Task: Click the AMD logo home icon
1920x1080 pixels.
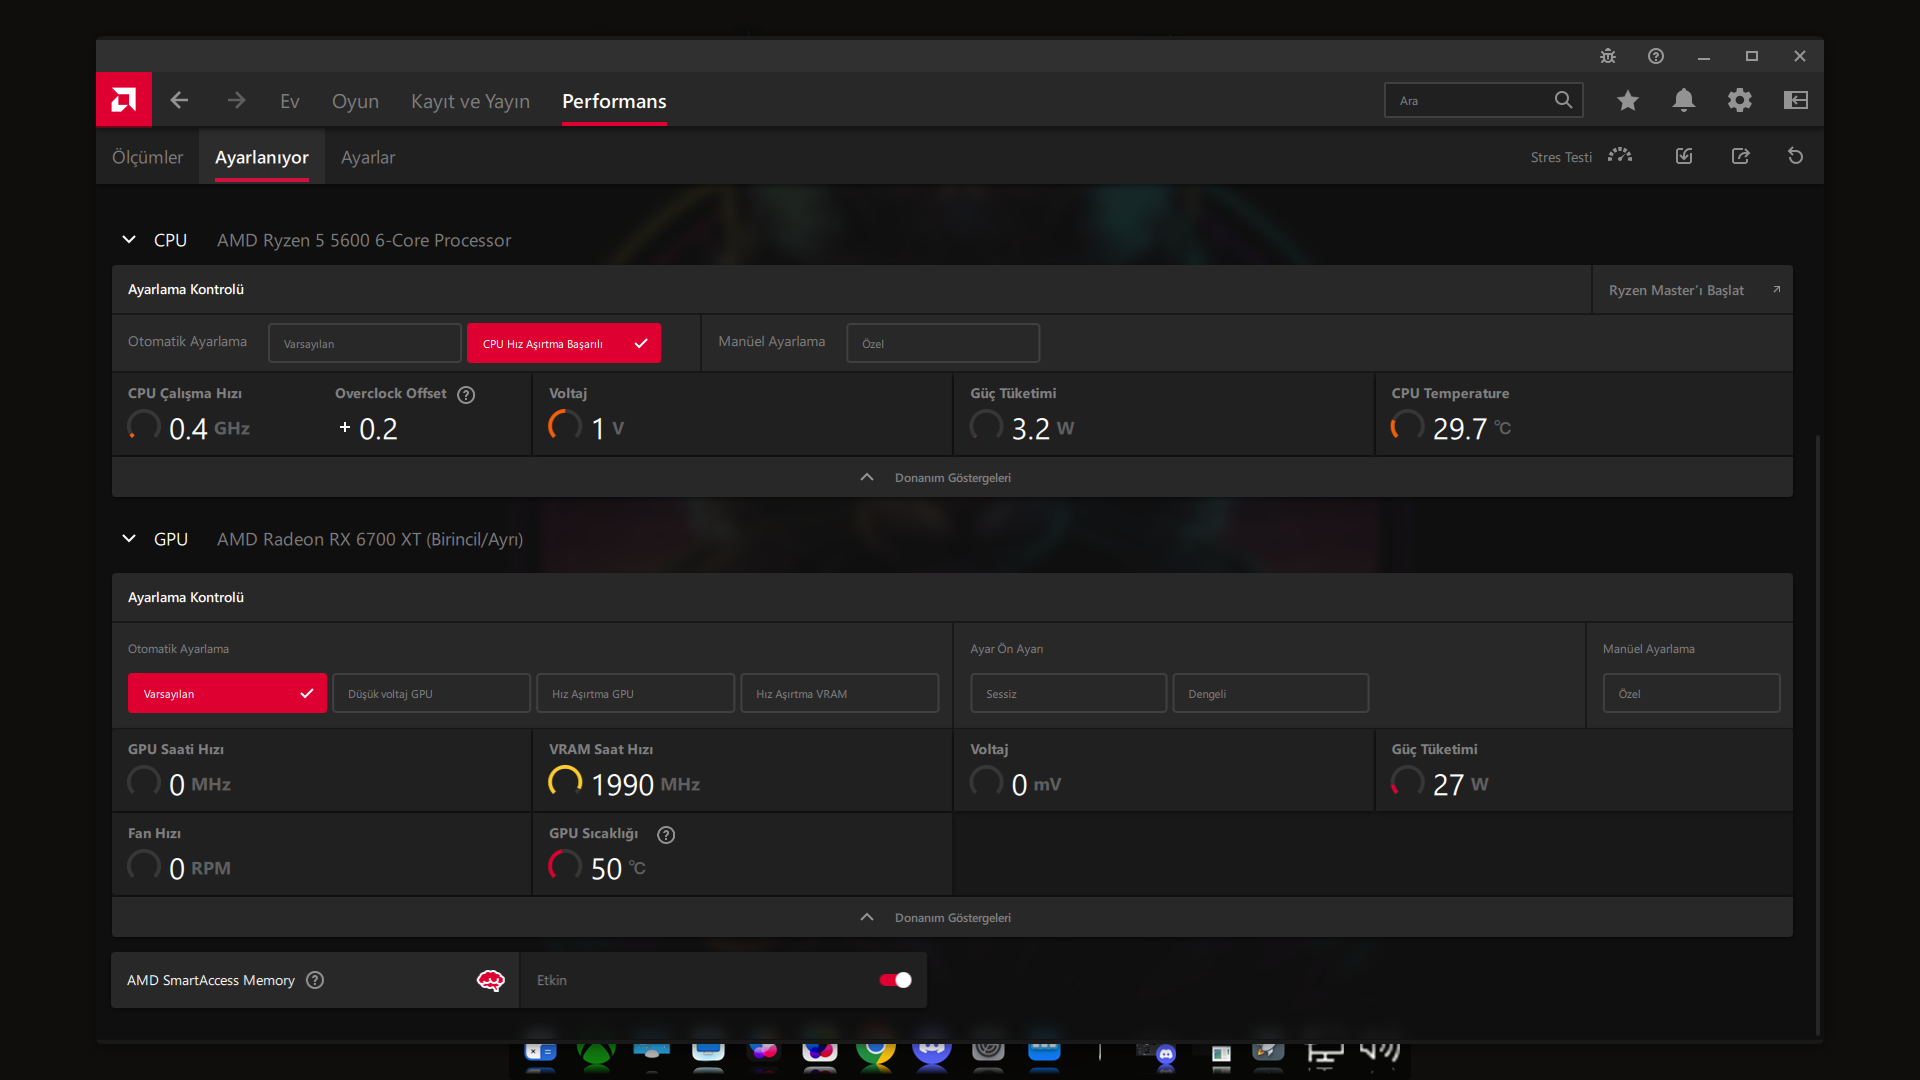Action: pos(124,100)
